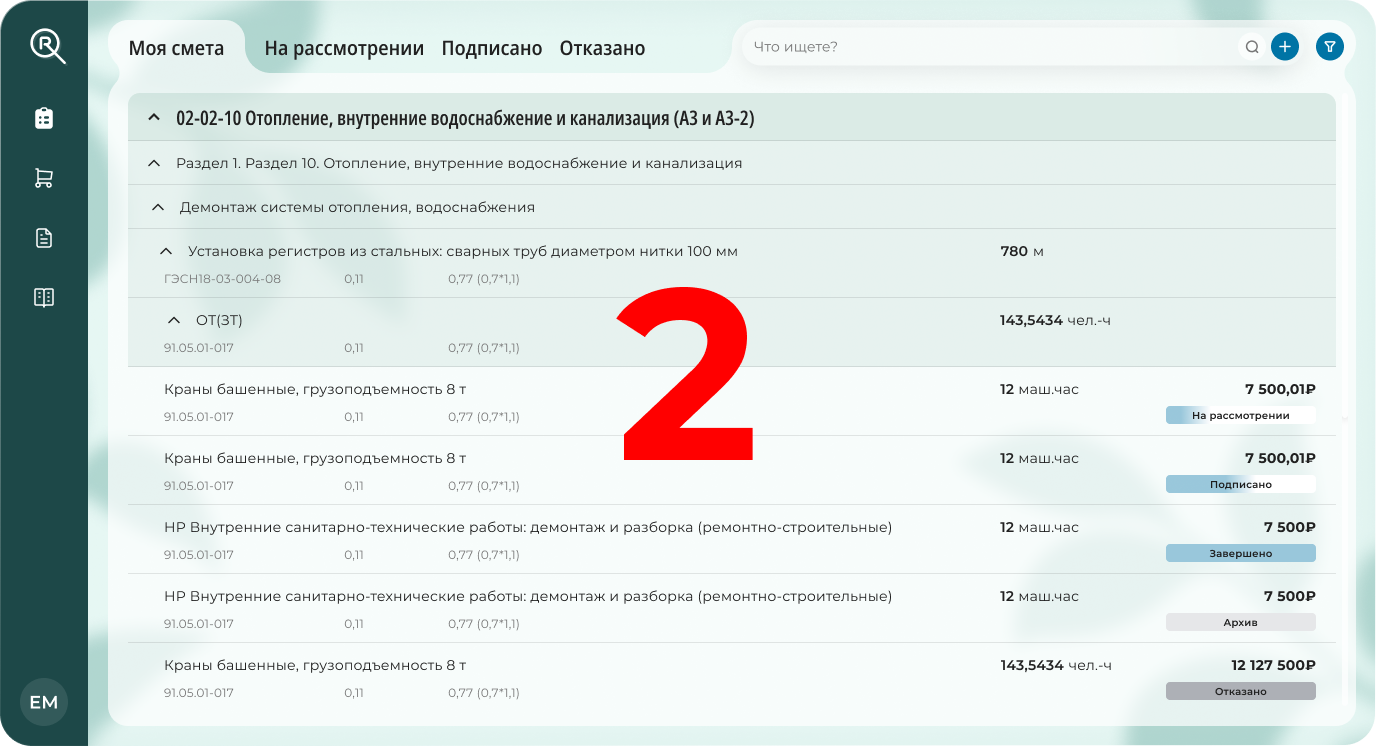The width and height of the screenshot is (1376, 746).
Task: Click the Завершено status badge
Action: pyautogui.click(x=1240, y=552)
